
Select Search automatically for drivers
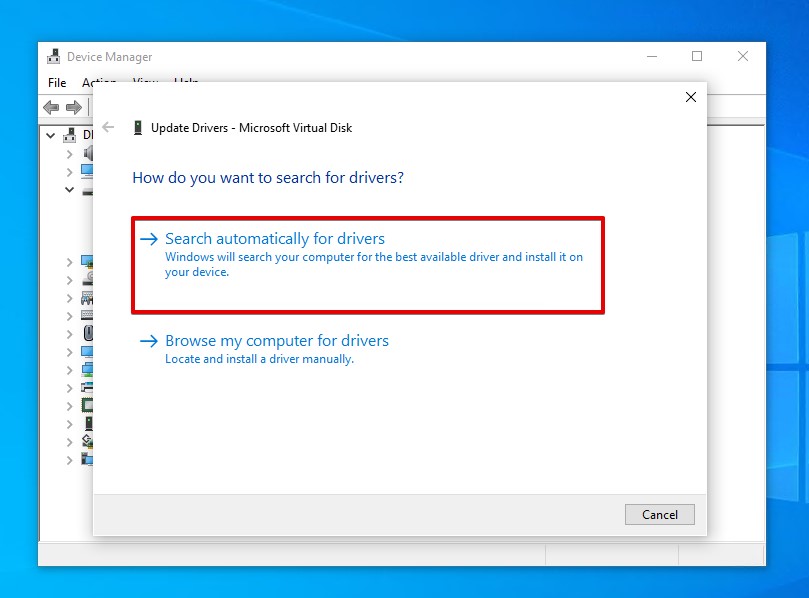pyautogui.click(x=274, y=239)
